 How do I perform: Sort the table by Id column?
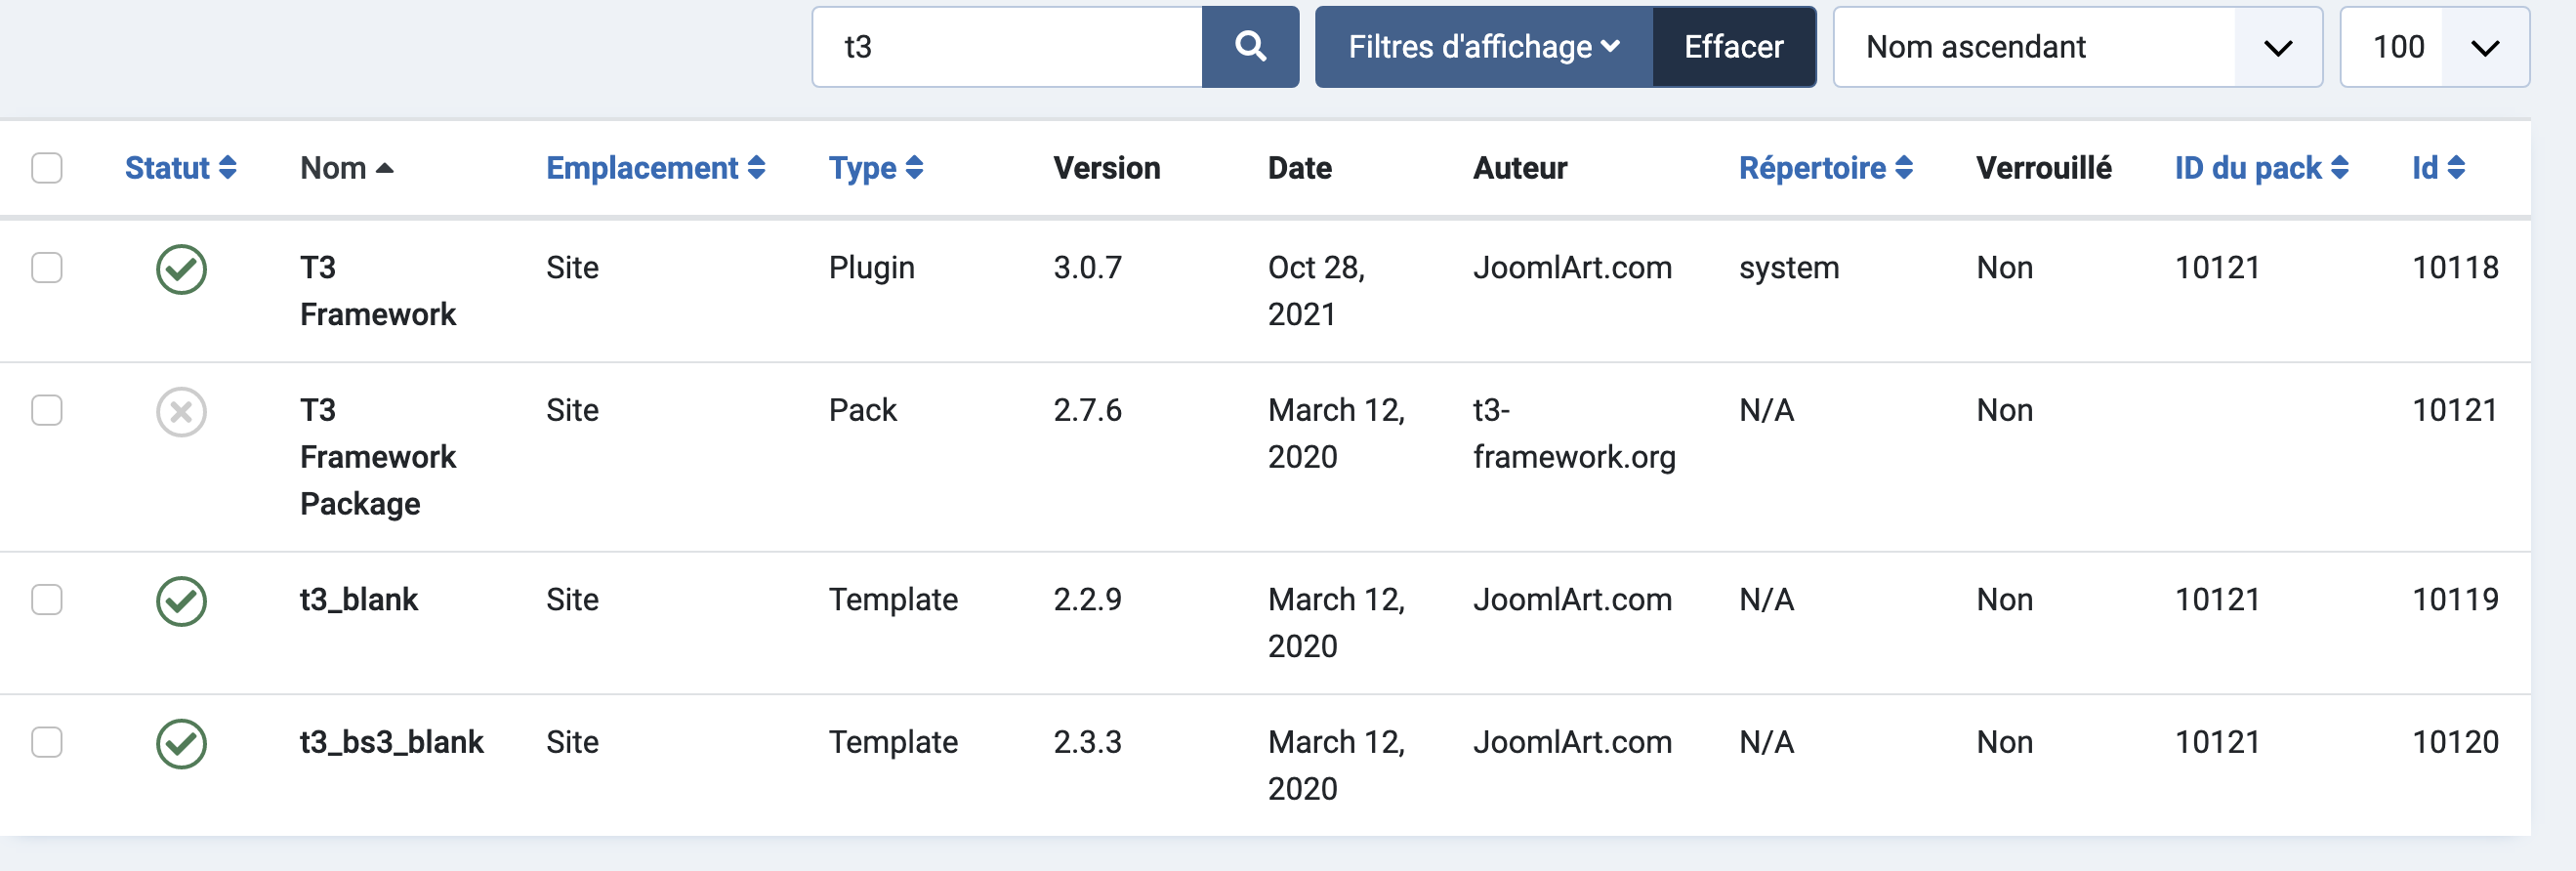(2438, 168)
